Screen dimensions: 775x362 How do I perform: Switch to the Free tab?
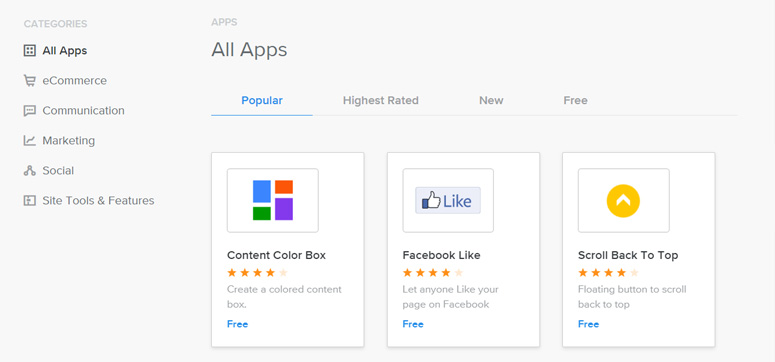click(x=575, y=100)
